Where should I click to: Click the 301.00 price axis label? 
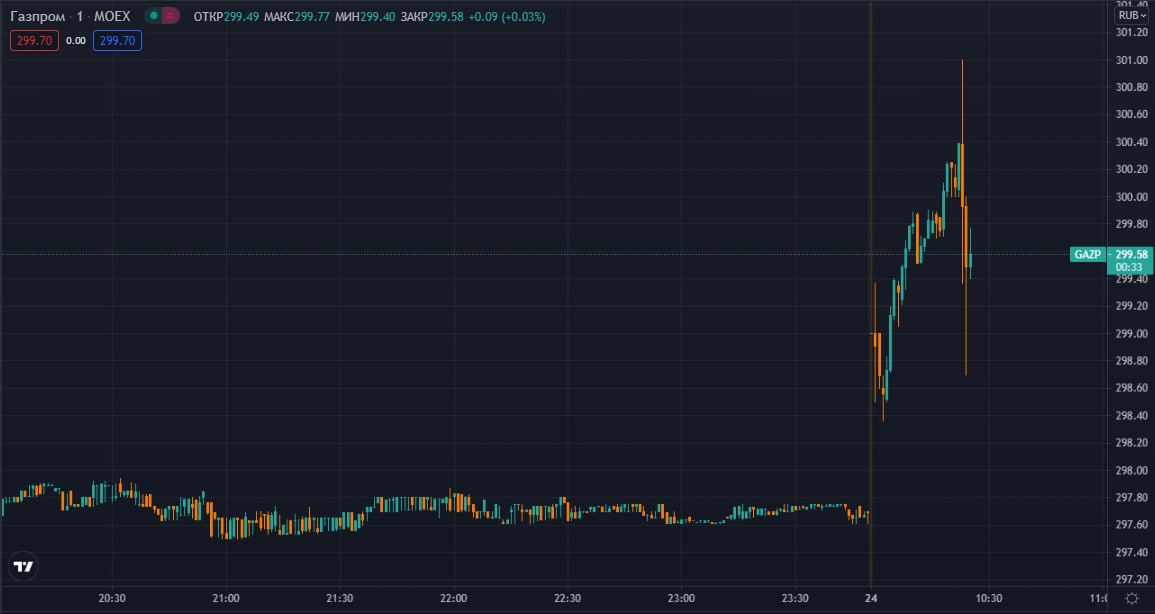[1131, 60]
